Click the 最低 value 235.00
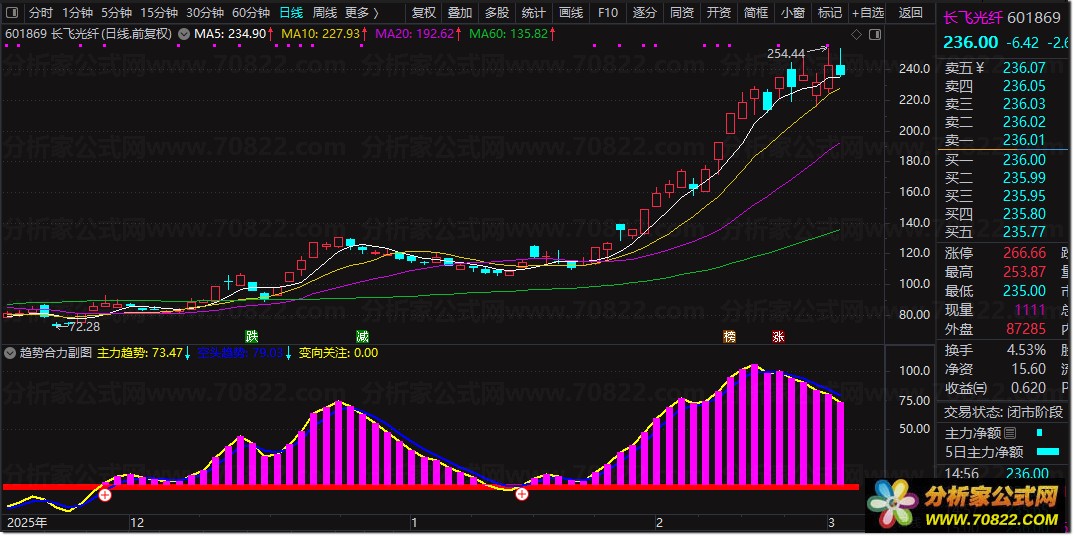1075x536 pixels. pos(1024,291)
